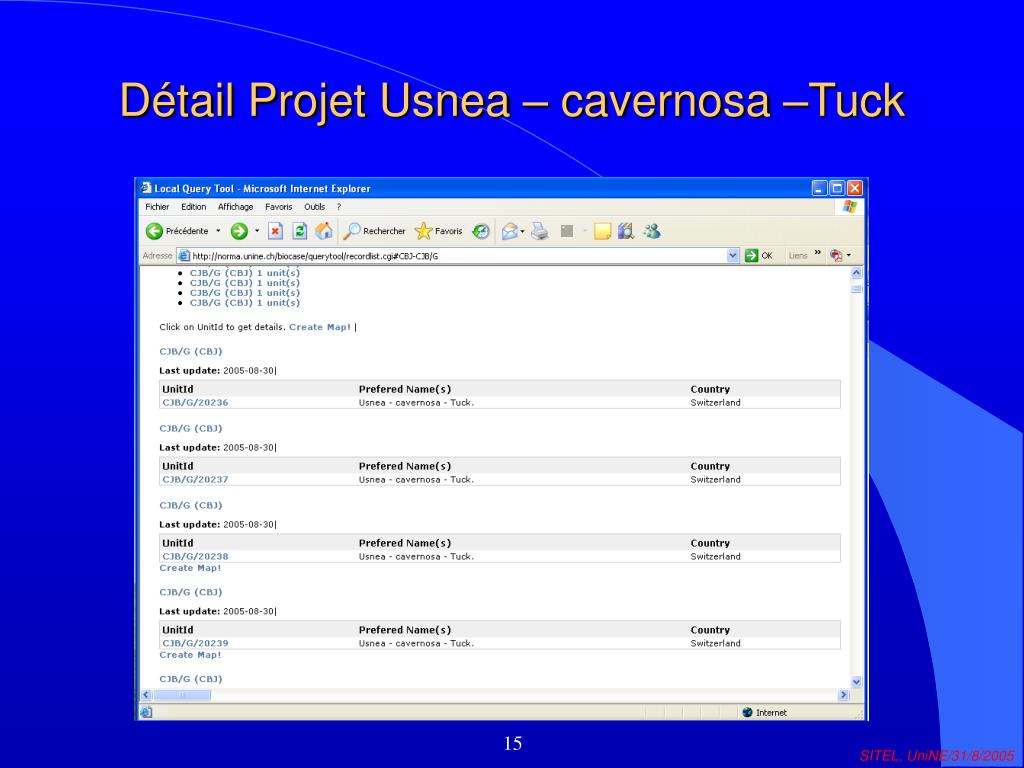The height and width of the screenshot is (768, 1024).
Task: Open Favoris star panel
Action: [x=439, y=231]
